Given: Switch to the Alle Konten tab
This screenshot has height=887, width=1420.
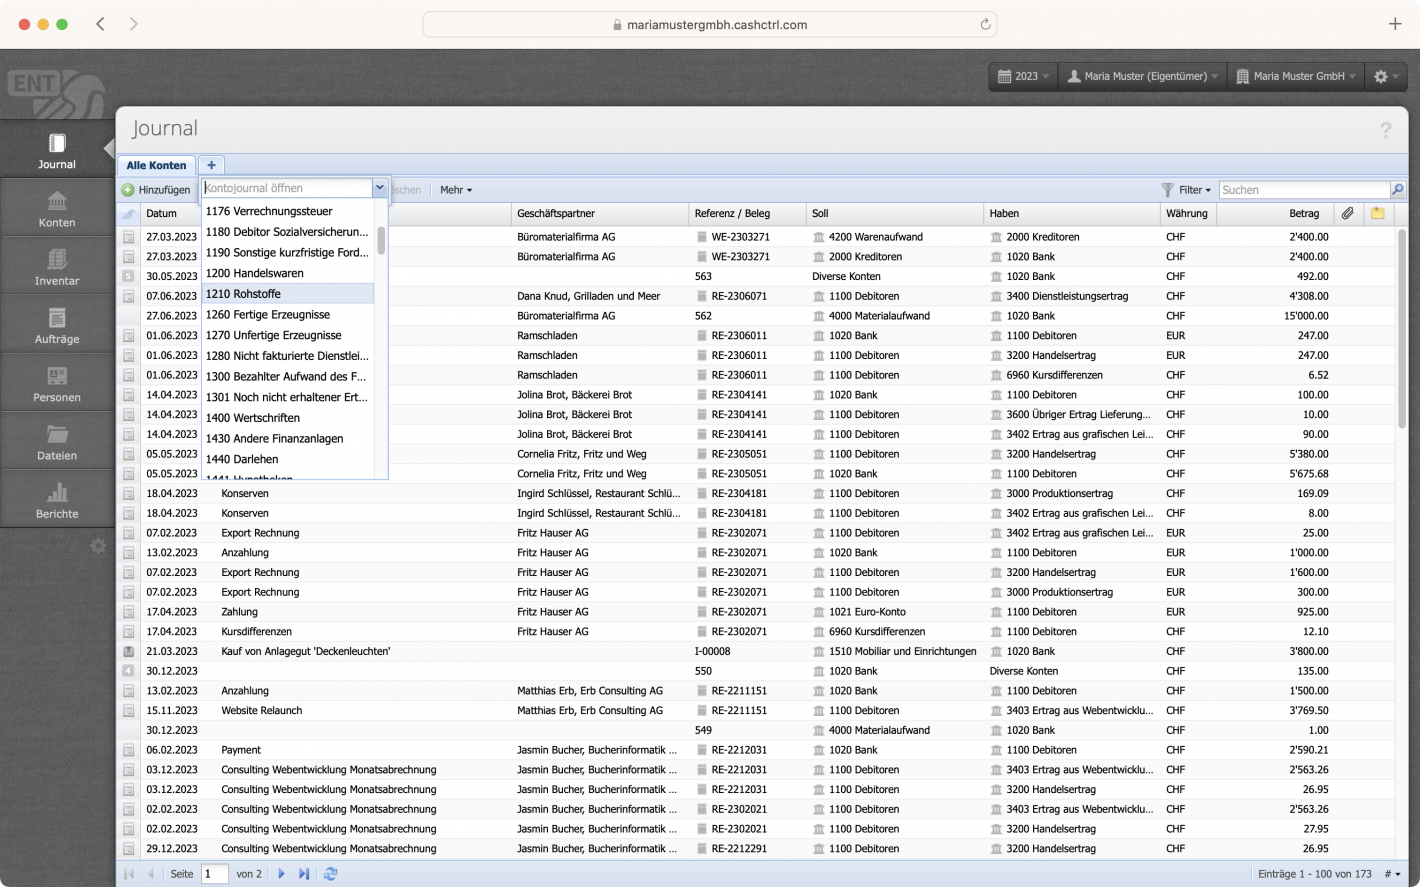Looking at the screenshot, I should click(x=155, y=165).
